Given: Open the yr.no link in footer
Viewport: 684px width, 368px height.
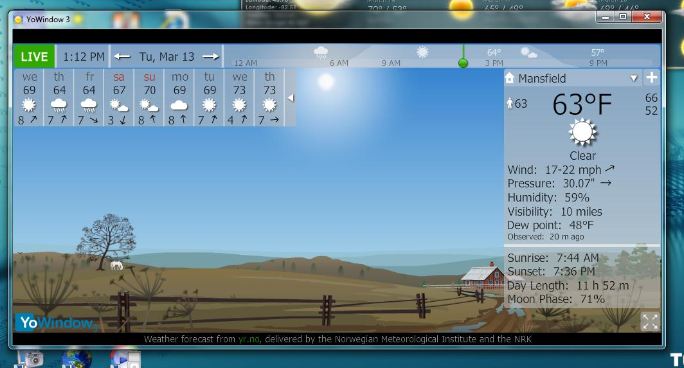Looking at the screenshot, I should click(249, 339).
